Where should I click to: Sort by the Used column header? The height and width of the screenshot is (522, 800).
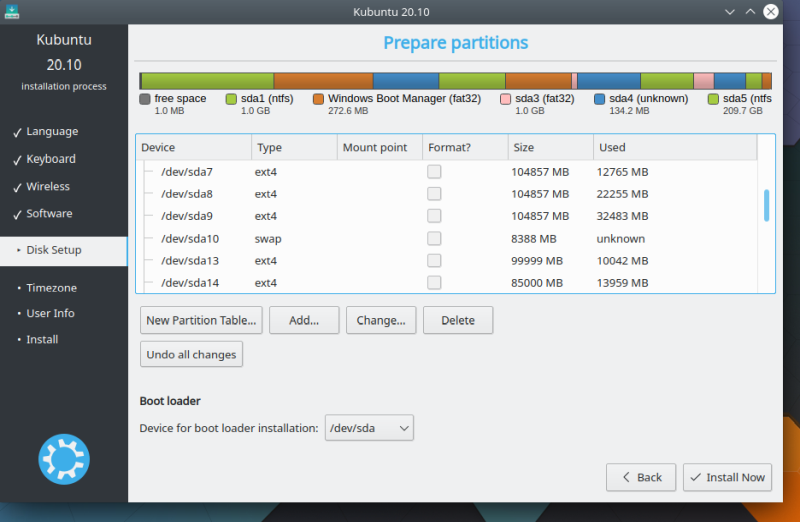pos(675,147)
